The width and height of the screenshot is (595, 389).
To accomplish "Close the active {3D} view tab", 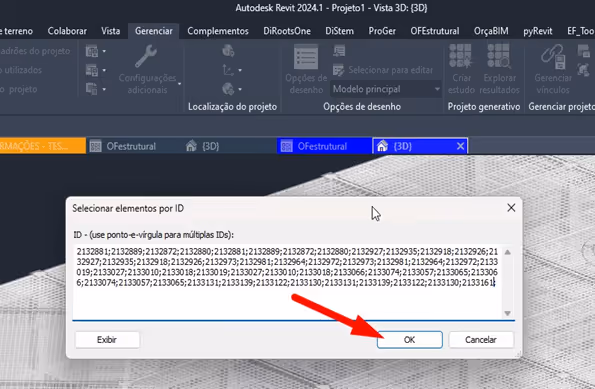I will pos(460,146).
